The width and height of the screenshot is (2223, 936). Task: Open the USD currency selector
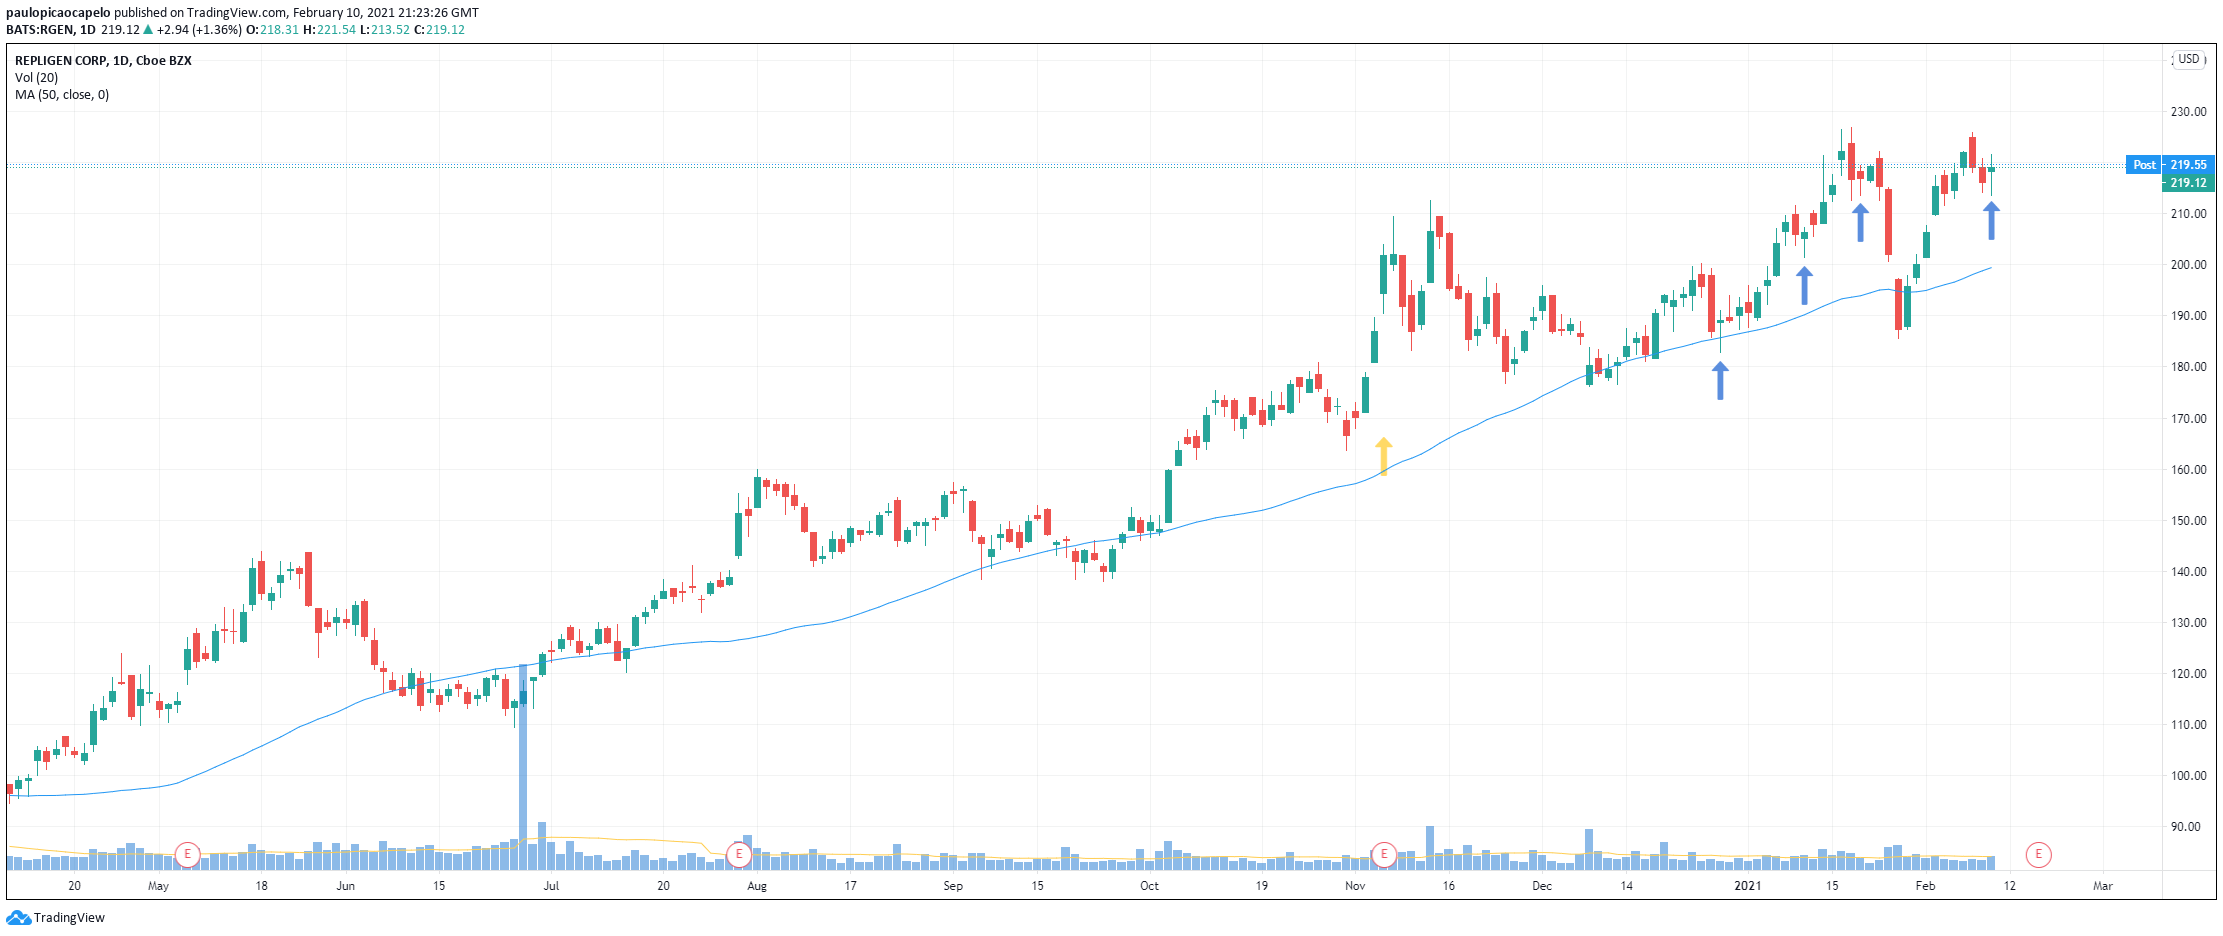2190,59
